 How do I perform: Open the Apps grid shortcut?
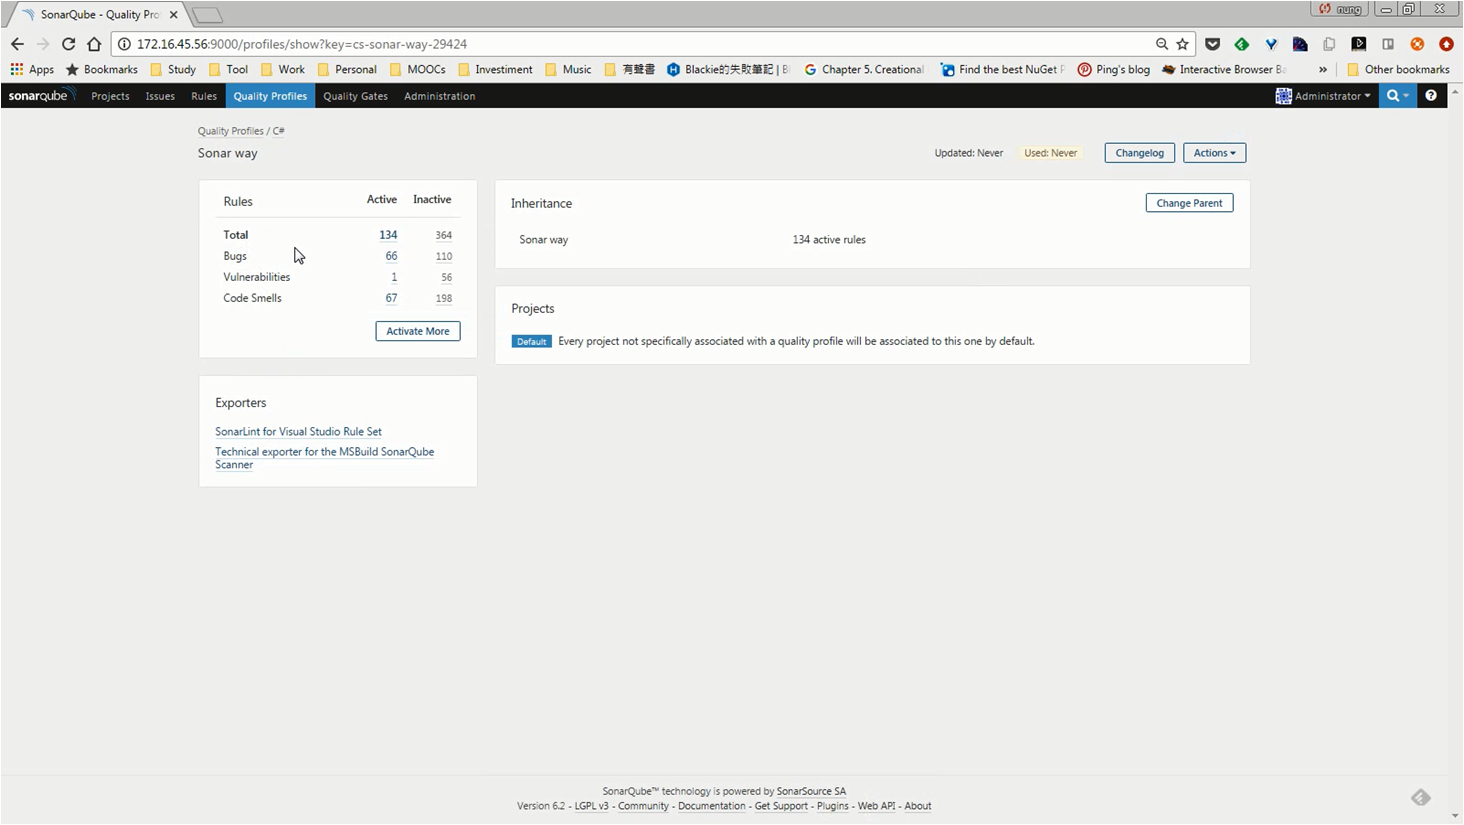pyautogui.click(x=32, y=69)
